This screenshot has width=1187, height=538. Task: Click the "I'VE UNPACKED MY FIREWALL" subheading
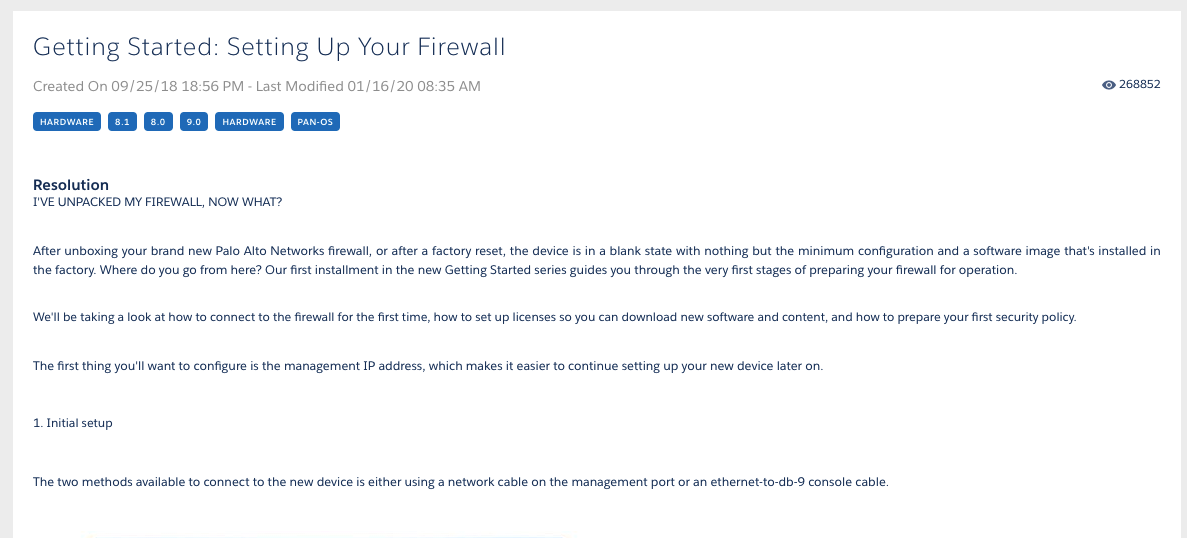pos(158,202)
